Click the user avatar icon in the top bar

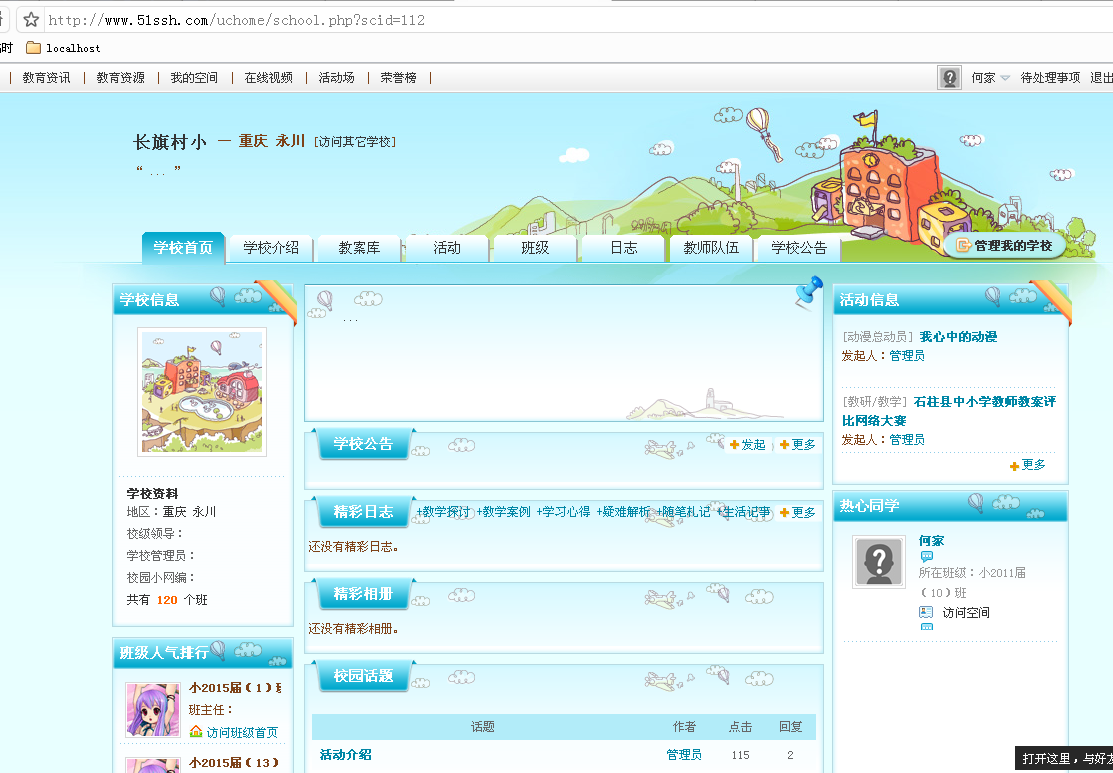pos(949,77)
